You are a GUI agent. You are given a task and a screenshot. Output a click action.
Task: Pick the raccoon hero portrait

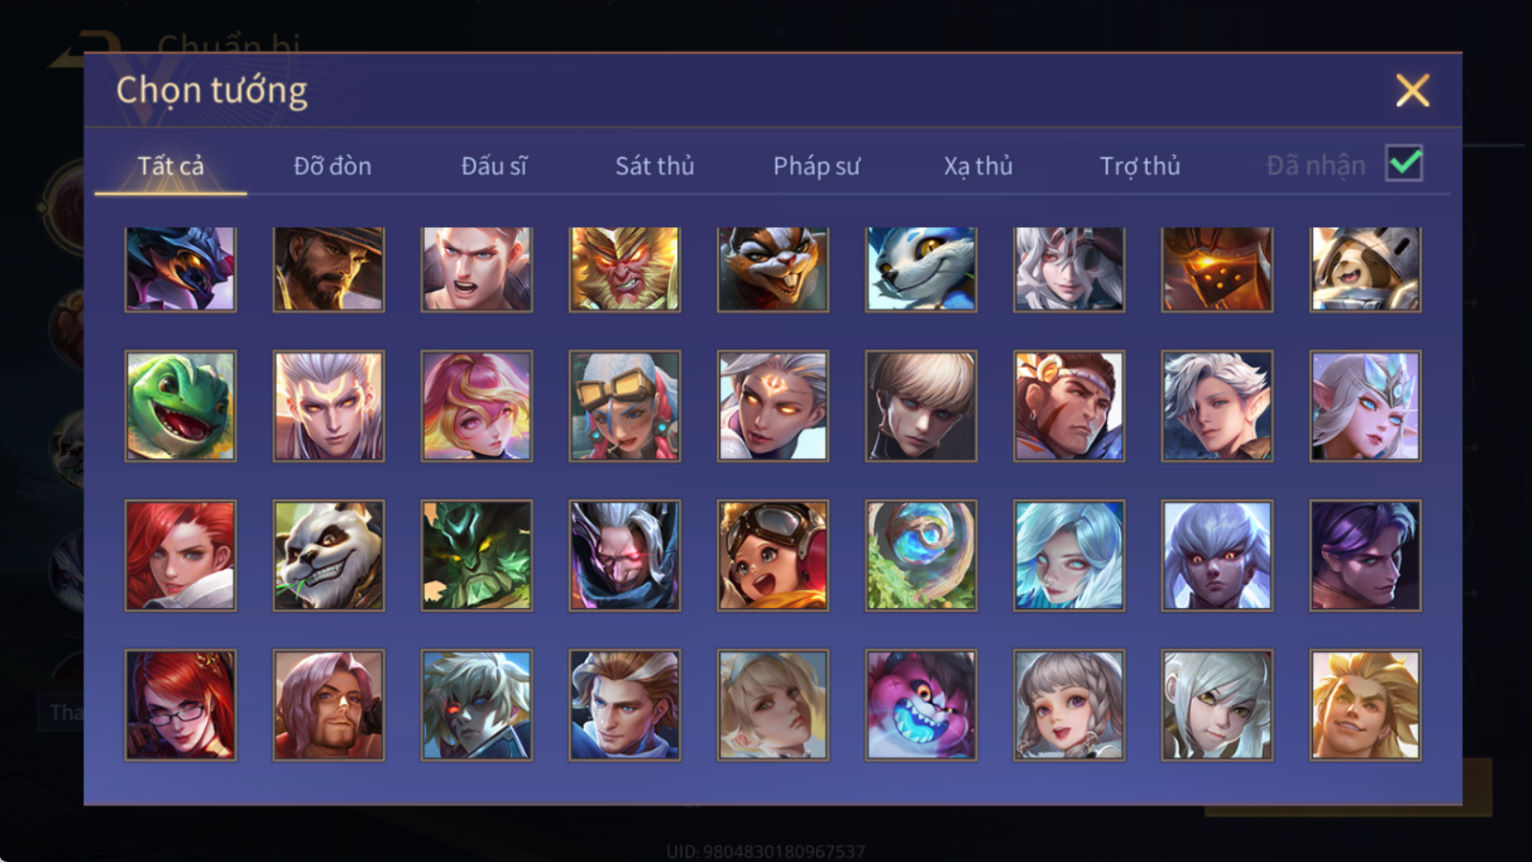point(773,268)
